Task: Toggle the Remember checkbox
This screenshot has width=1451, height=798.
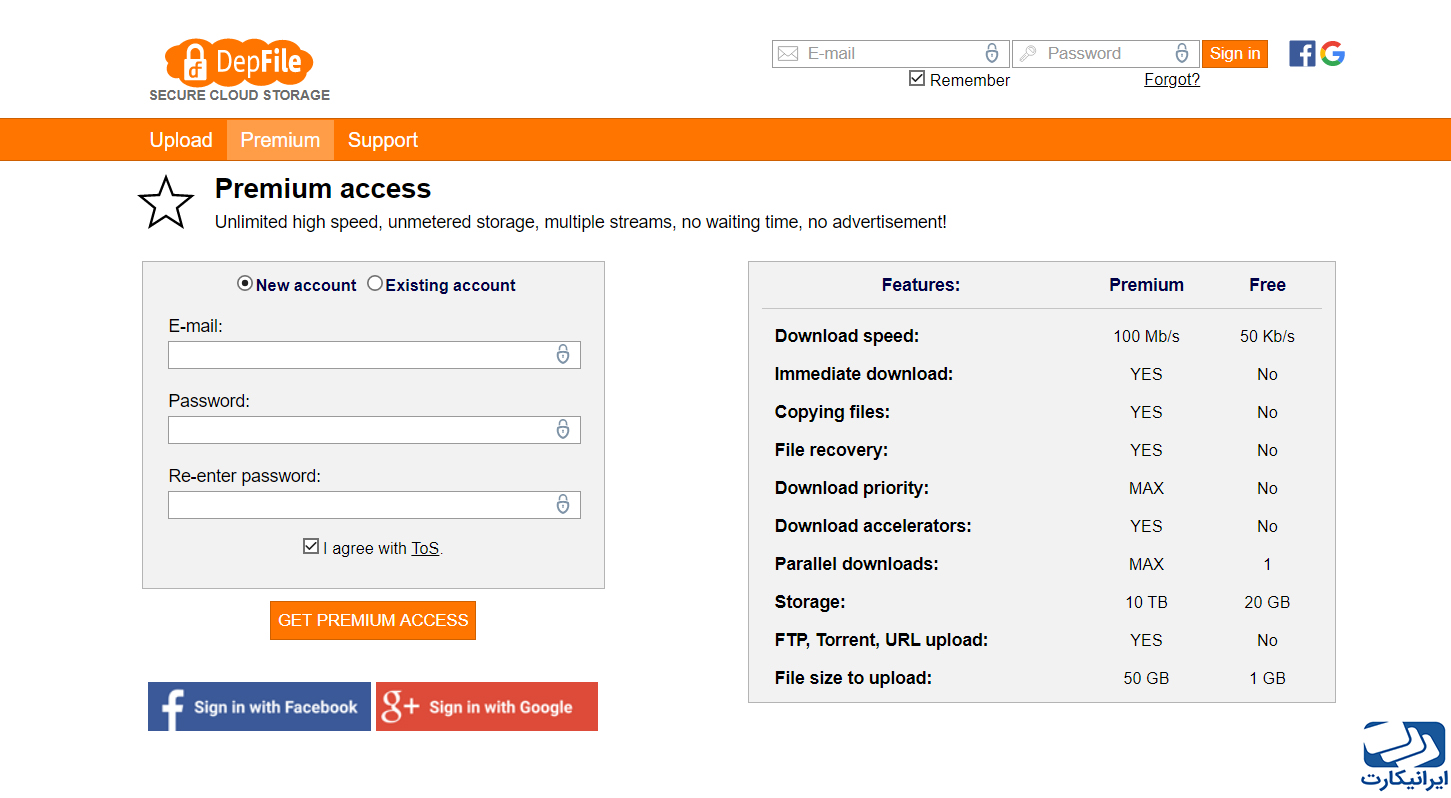Action: [x=917, y=78]
